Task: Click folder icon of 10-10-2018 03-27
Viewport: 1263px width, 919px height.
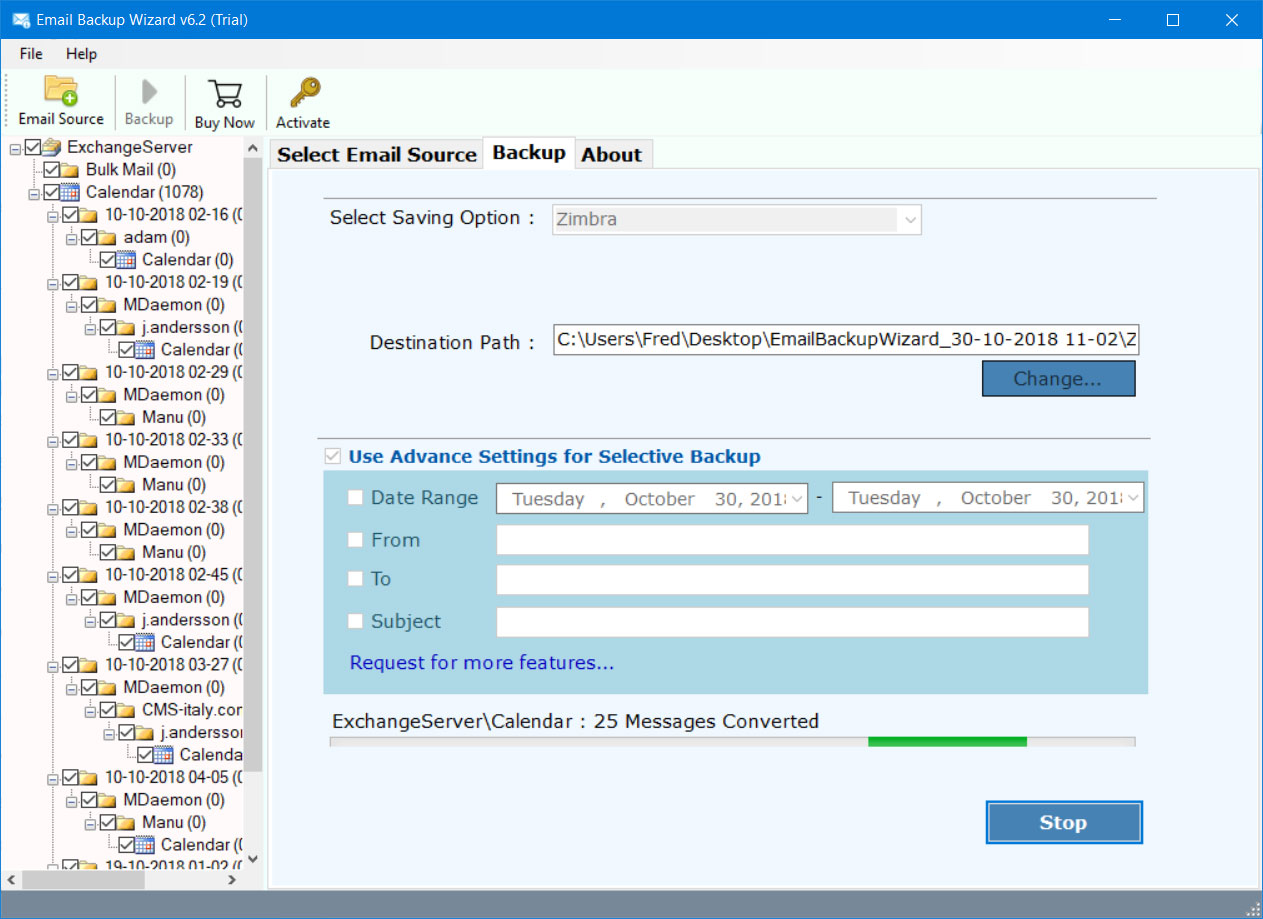Action: (89, 665)
